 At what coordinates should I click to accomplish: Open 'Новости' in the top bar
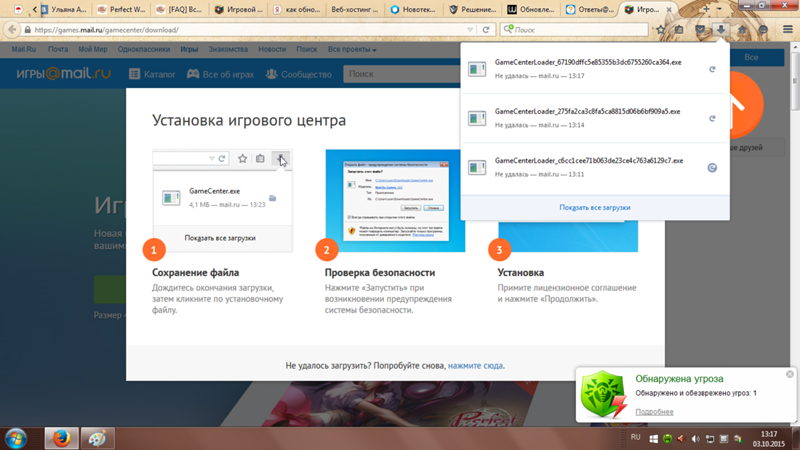coord(272,49)
